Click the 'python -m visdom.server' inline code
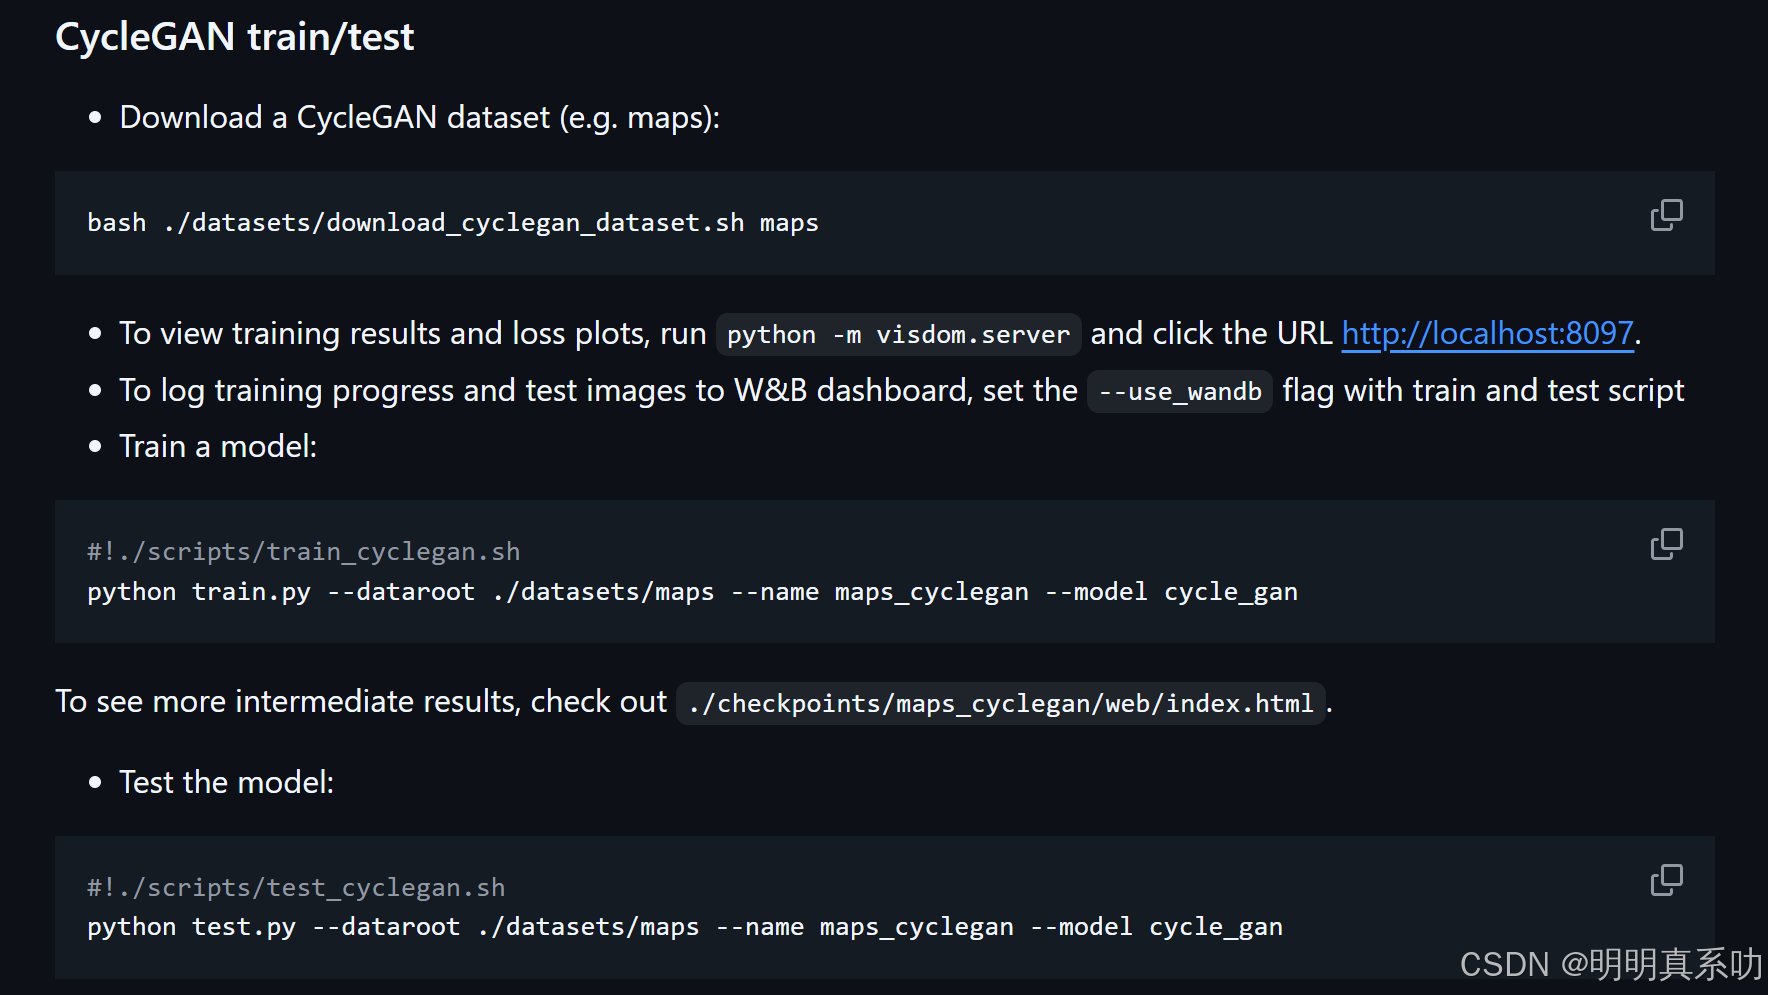 coord(898,335)
